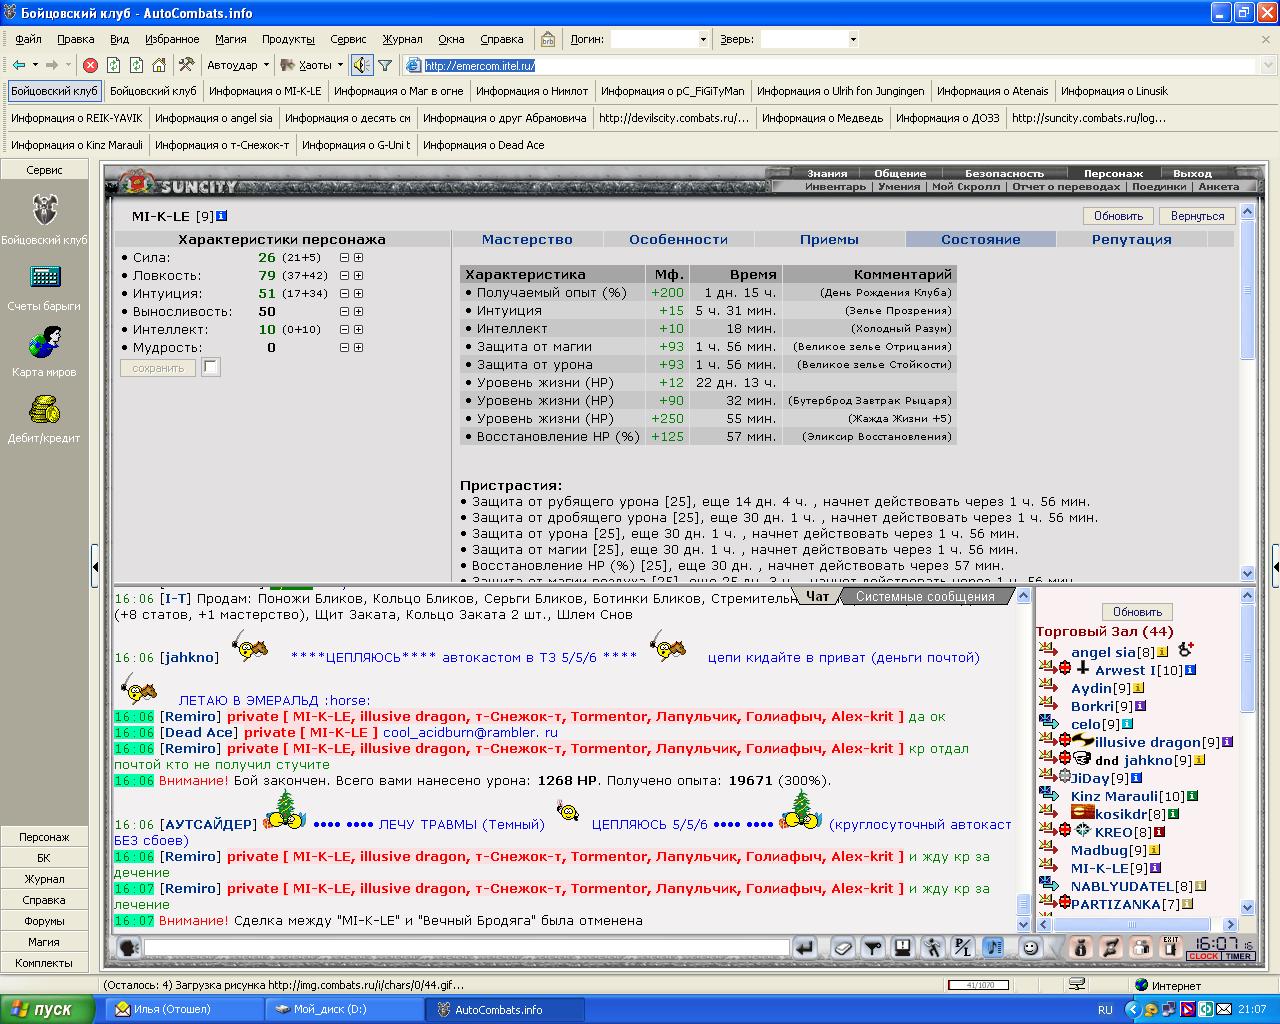
Task: Click info icon next to MI-K-LE [9] header
Action: (x=222, y=216)
